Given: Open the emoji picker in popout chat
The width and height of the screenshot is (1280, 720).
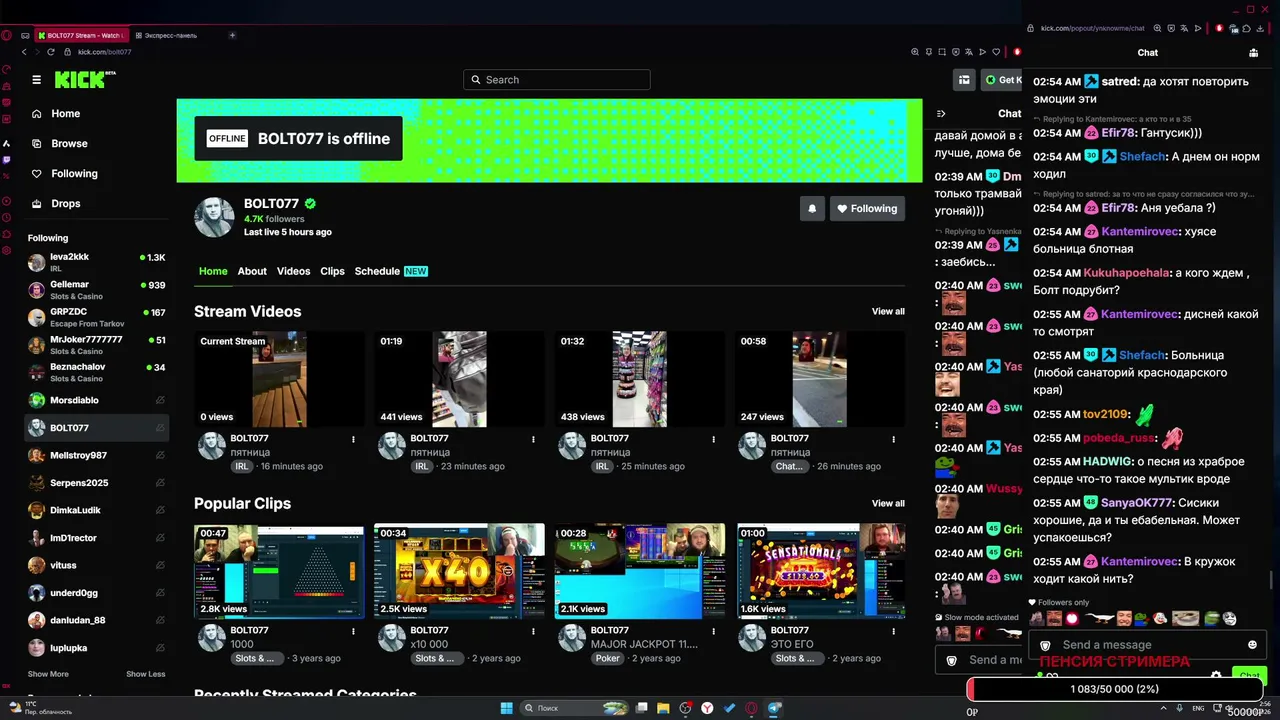Looking at the screenshot, I should pyautogui.click(x=1252, y=645).
